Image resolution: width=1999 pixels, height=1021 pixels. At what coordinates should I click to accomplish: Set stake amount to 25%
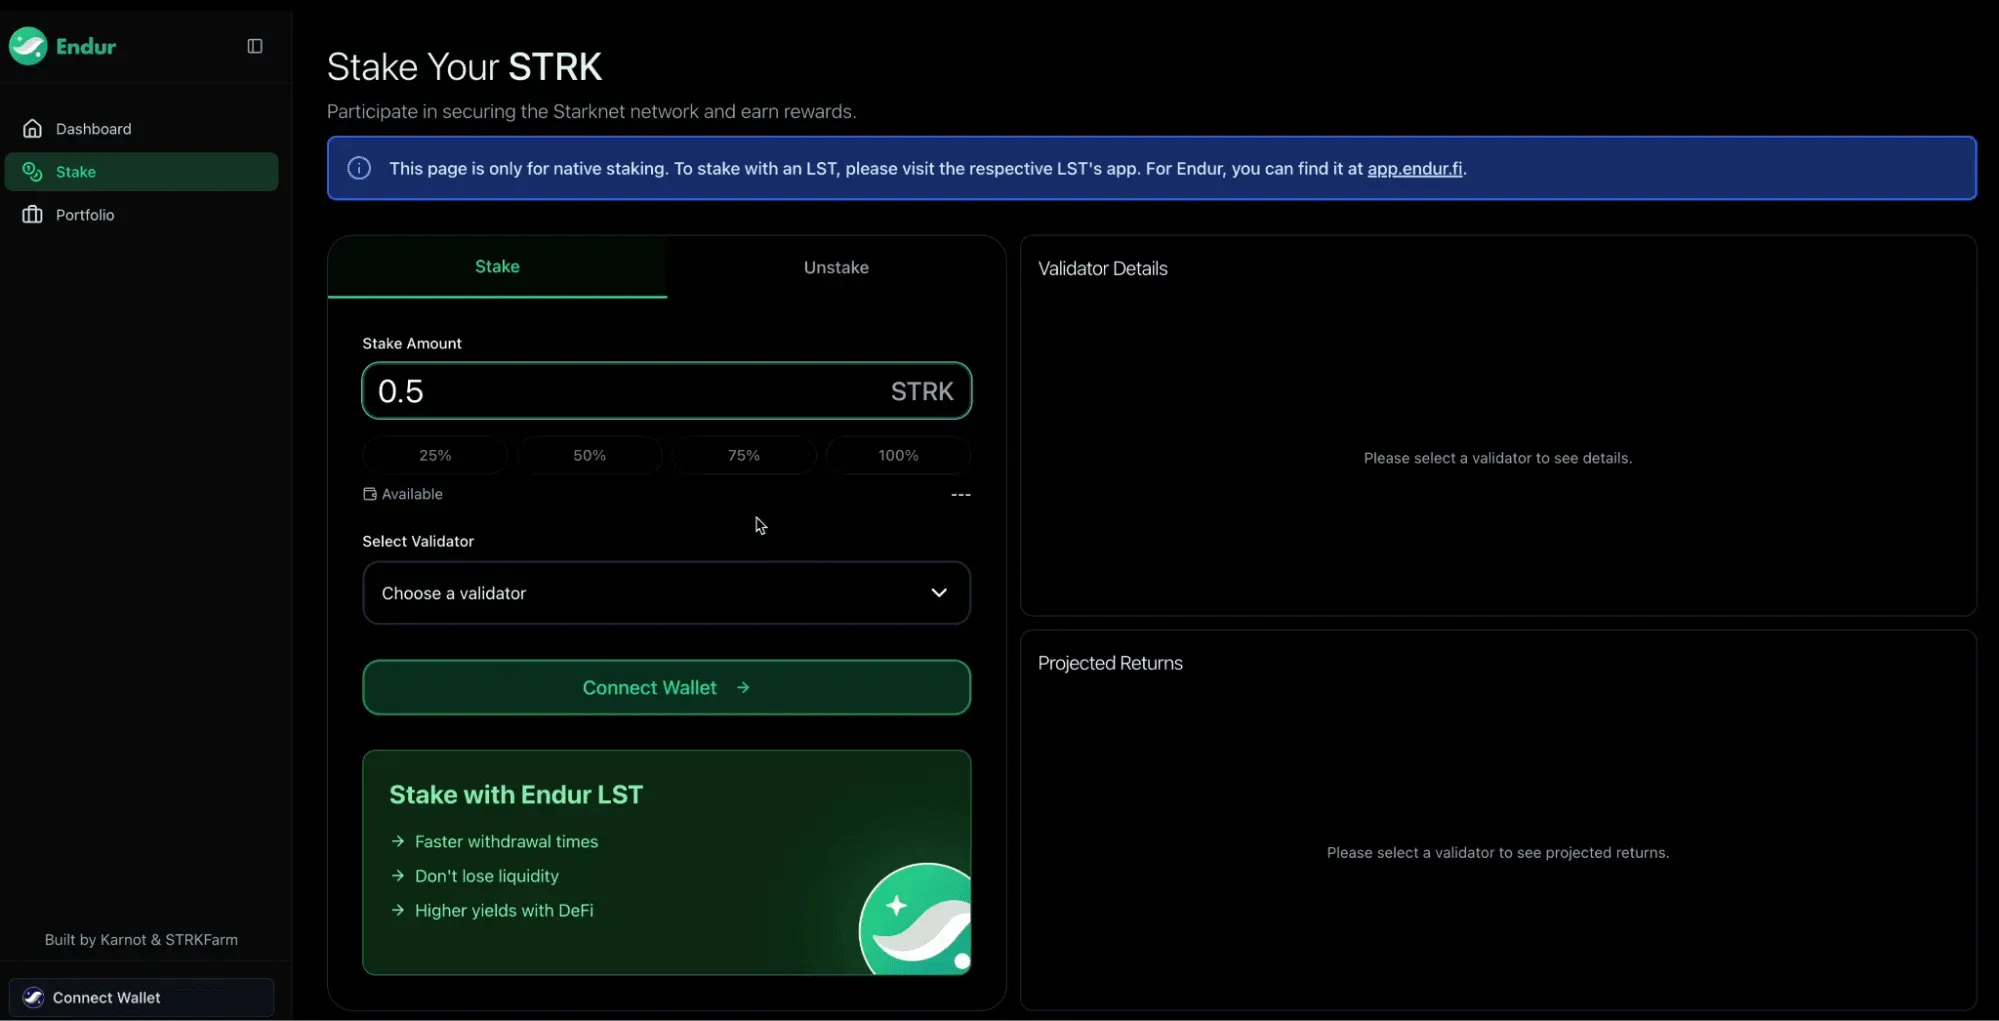435,455
